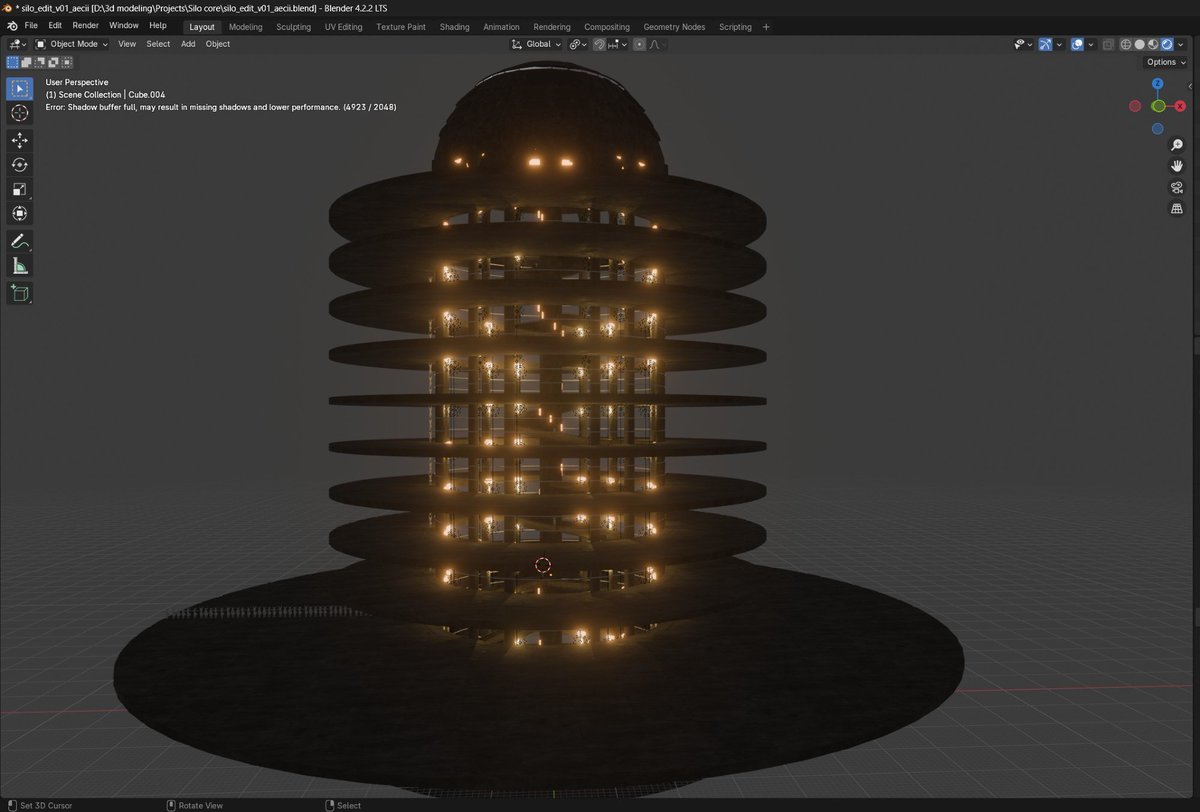
Task: Click the Blender logo menu icon
Action: tap(12, 26)
